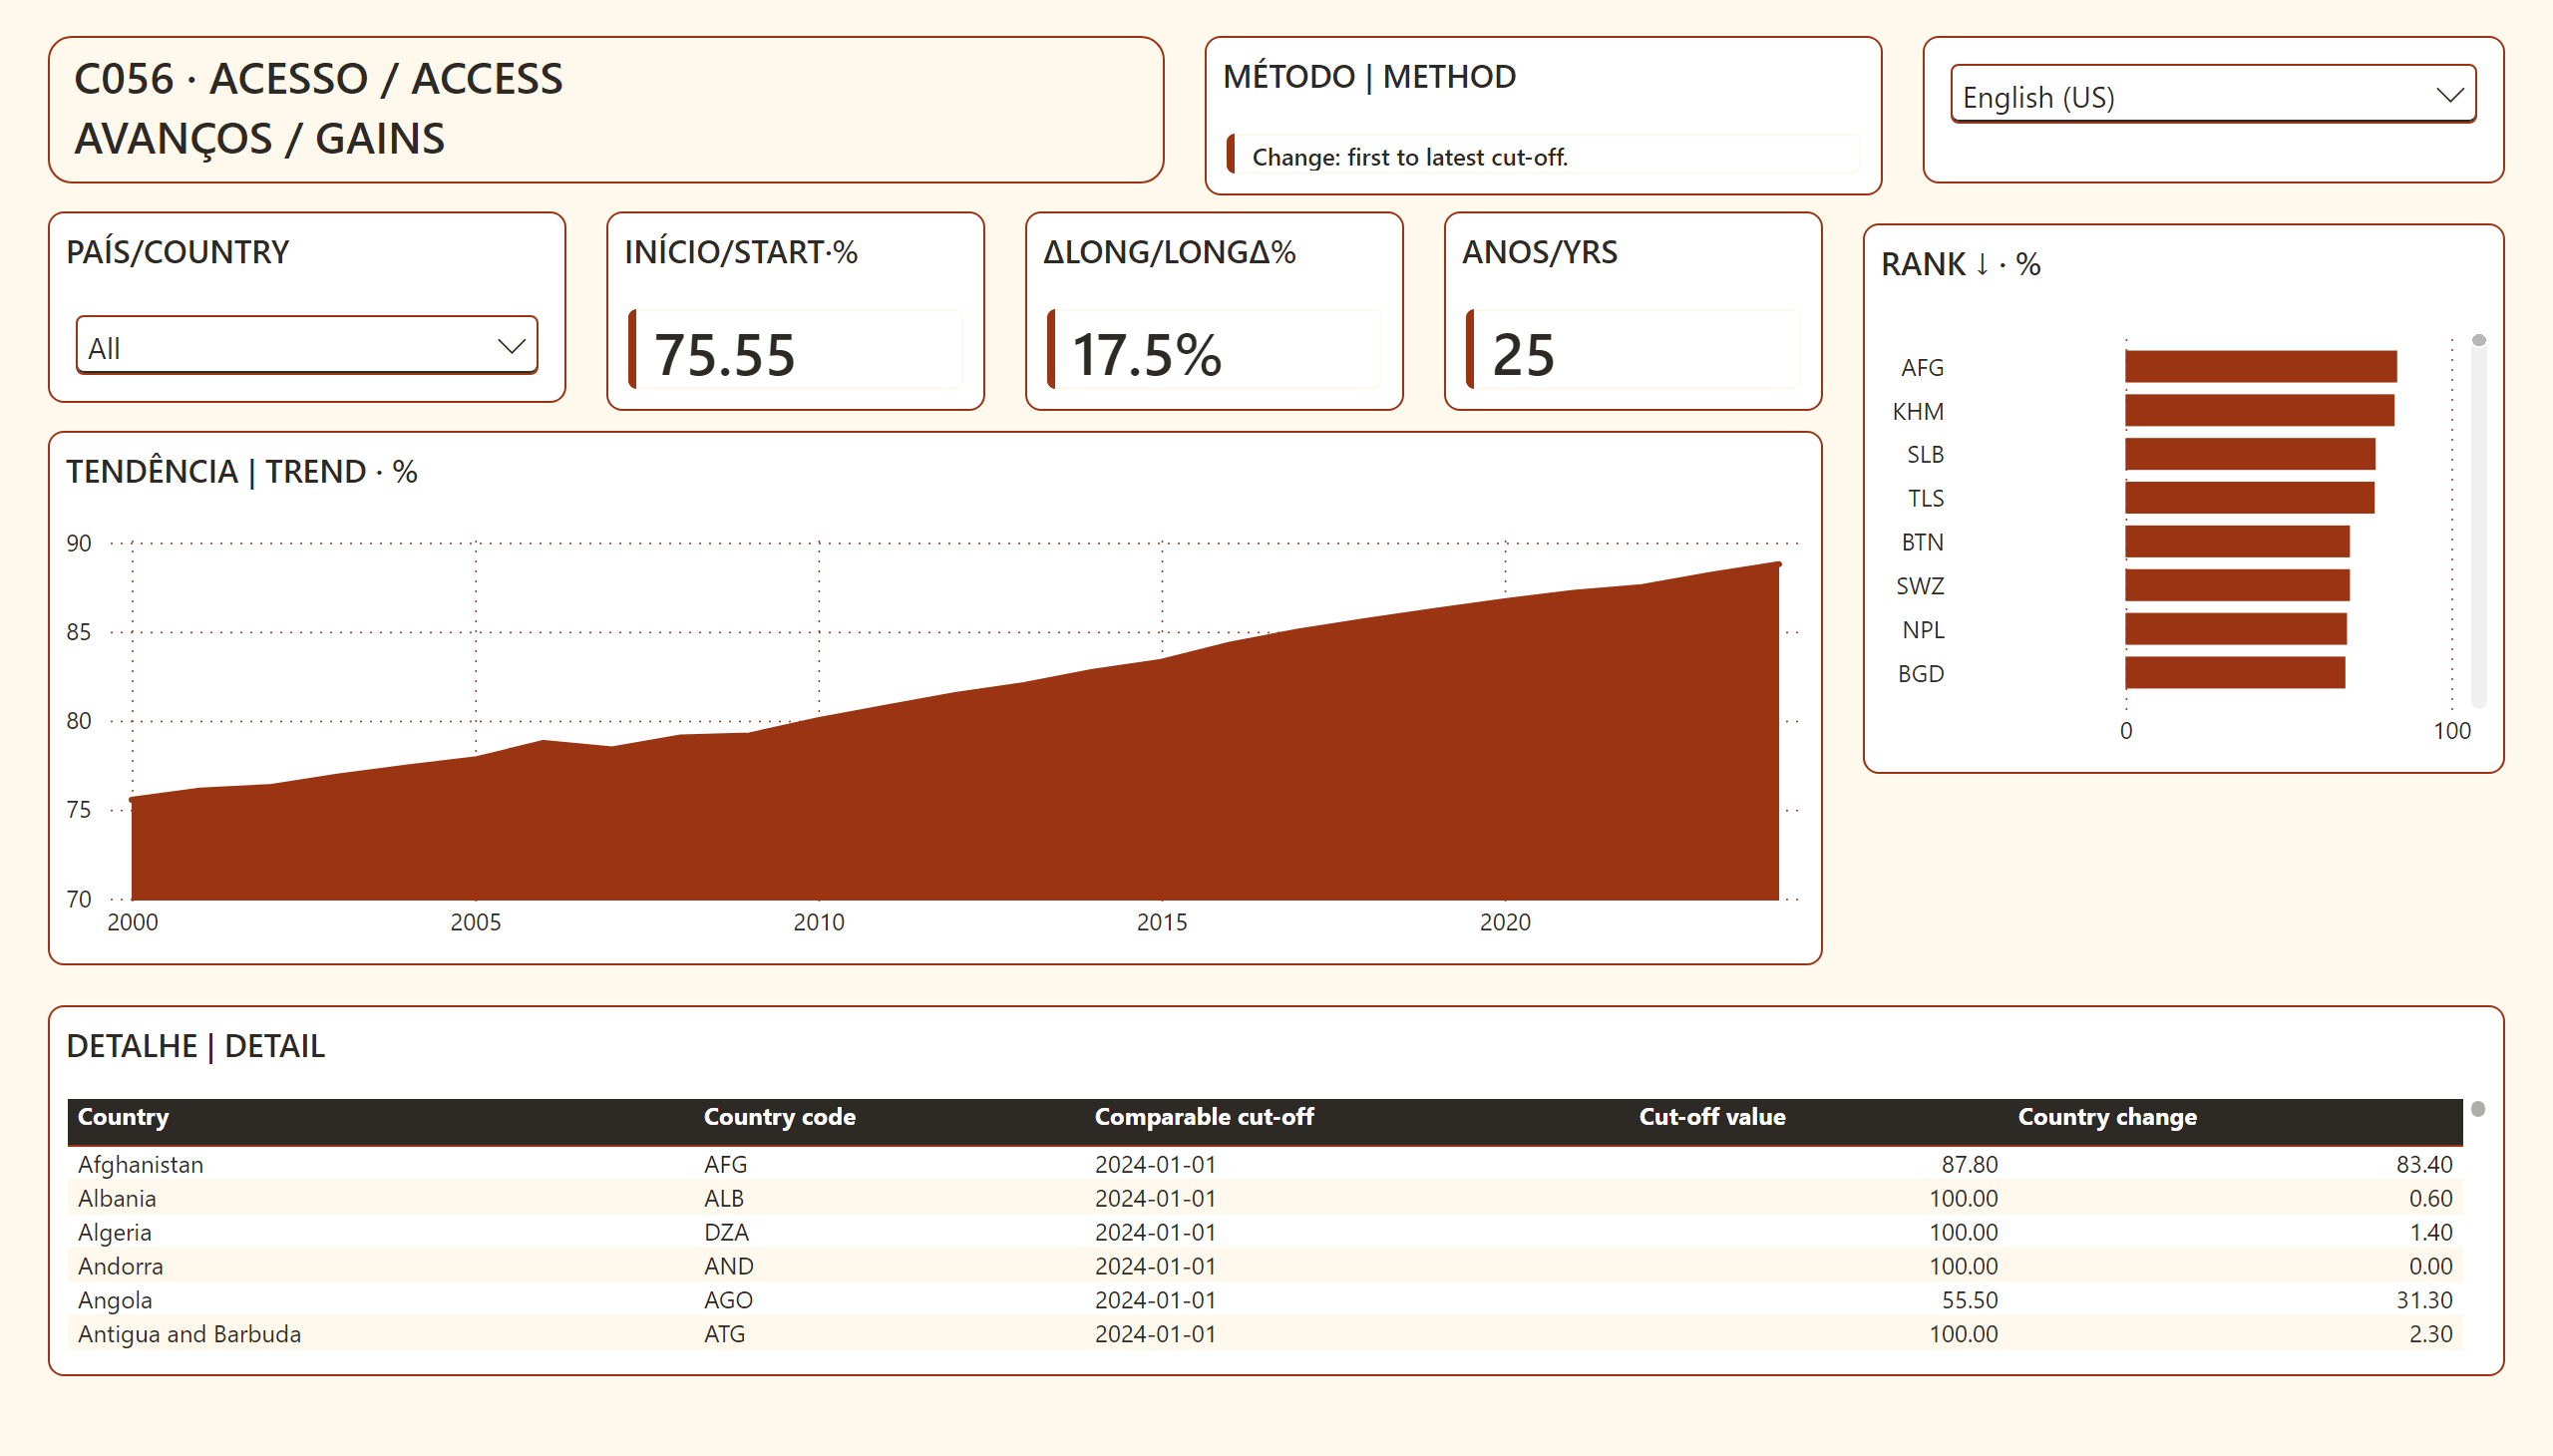Click the Antigua and Barbuda table row
The image size is (2553, 1456).
point(1264,1334)
